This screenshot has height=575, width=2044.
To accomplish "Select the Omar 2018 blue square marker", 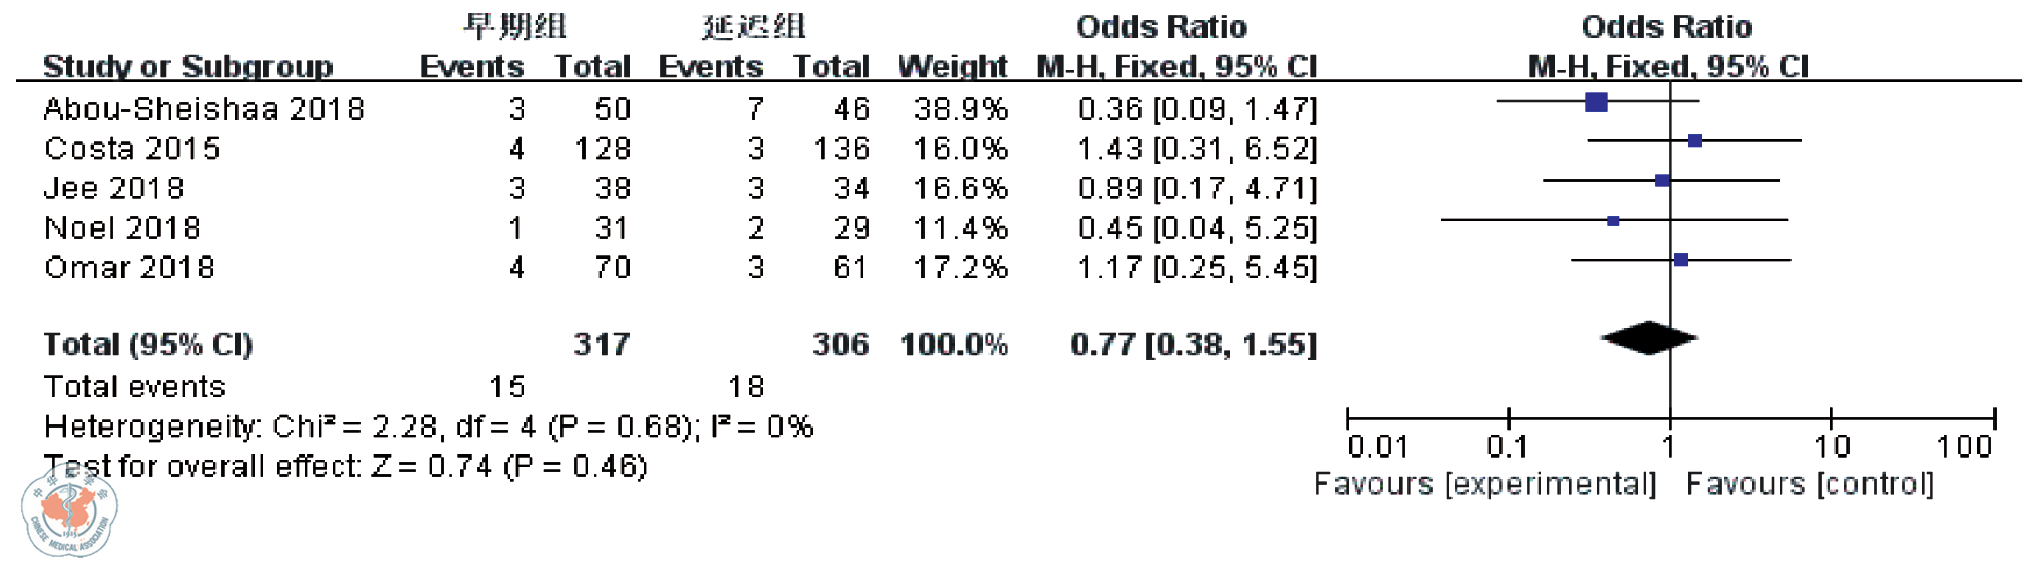I will (1680, 260).
